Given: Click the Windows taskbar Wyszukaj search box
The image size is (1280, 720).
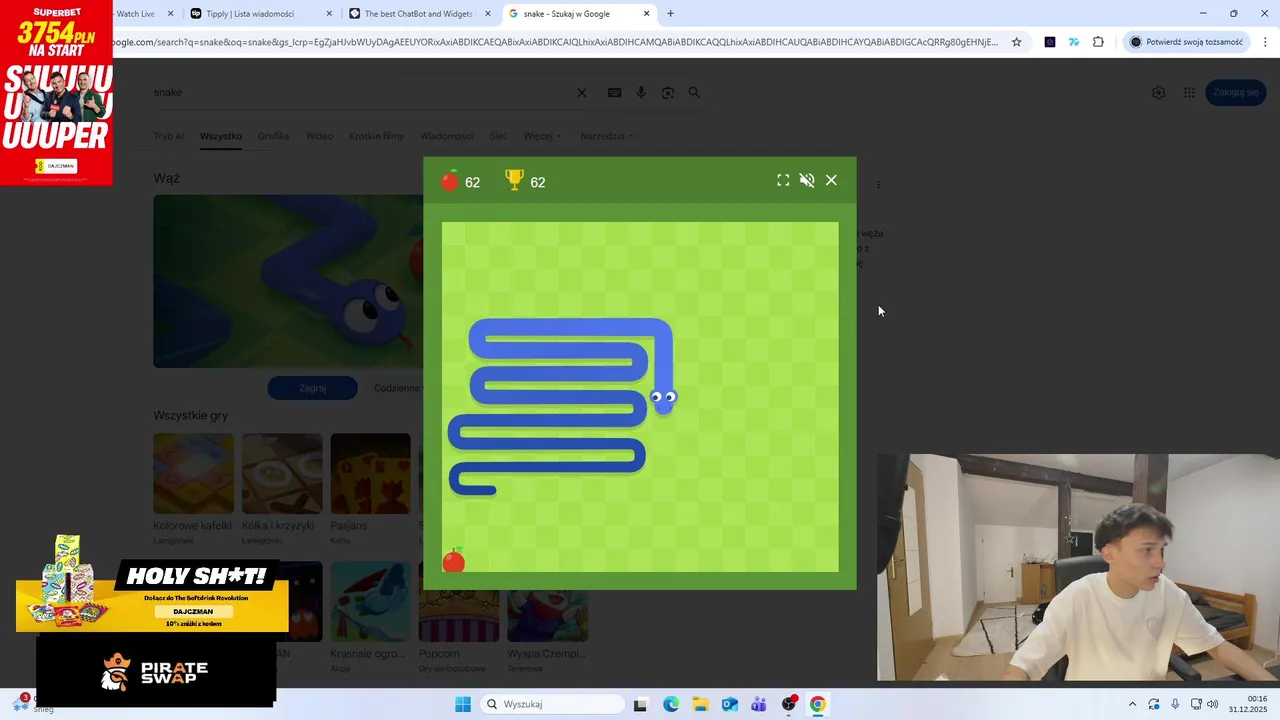Looking at the screenshot, I should pyautogui.click(x=552, y=704).
